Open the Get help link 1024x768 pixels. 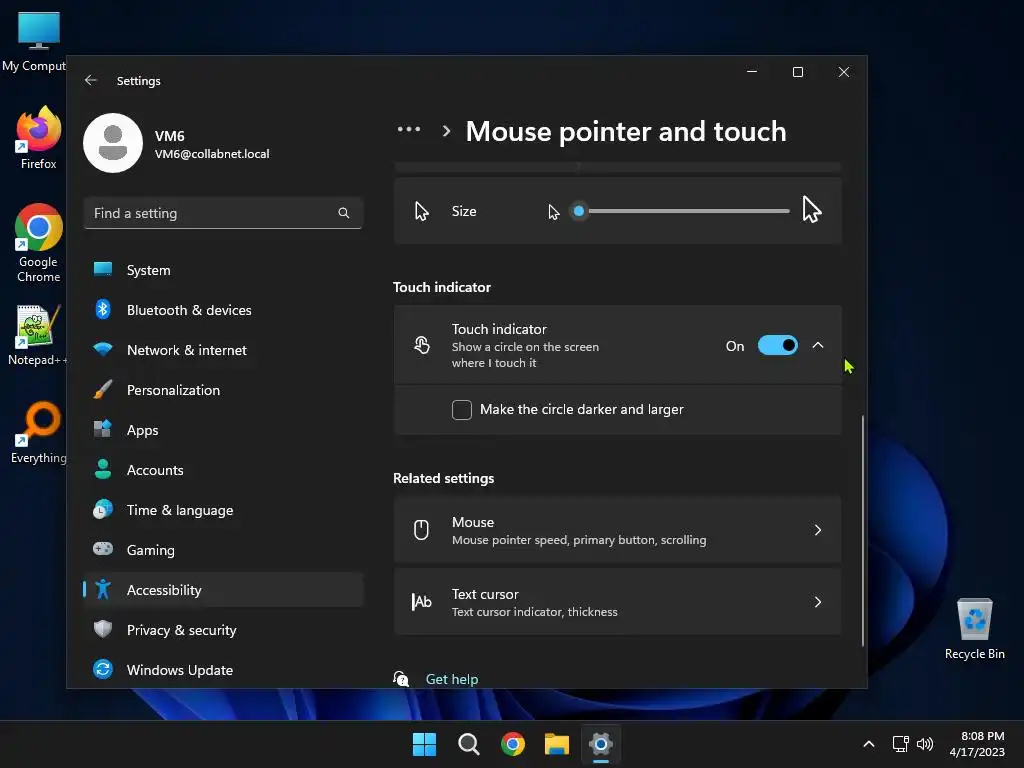[x=451, y=679]
